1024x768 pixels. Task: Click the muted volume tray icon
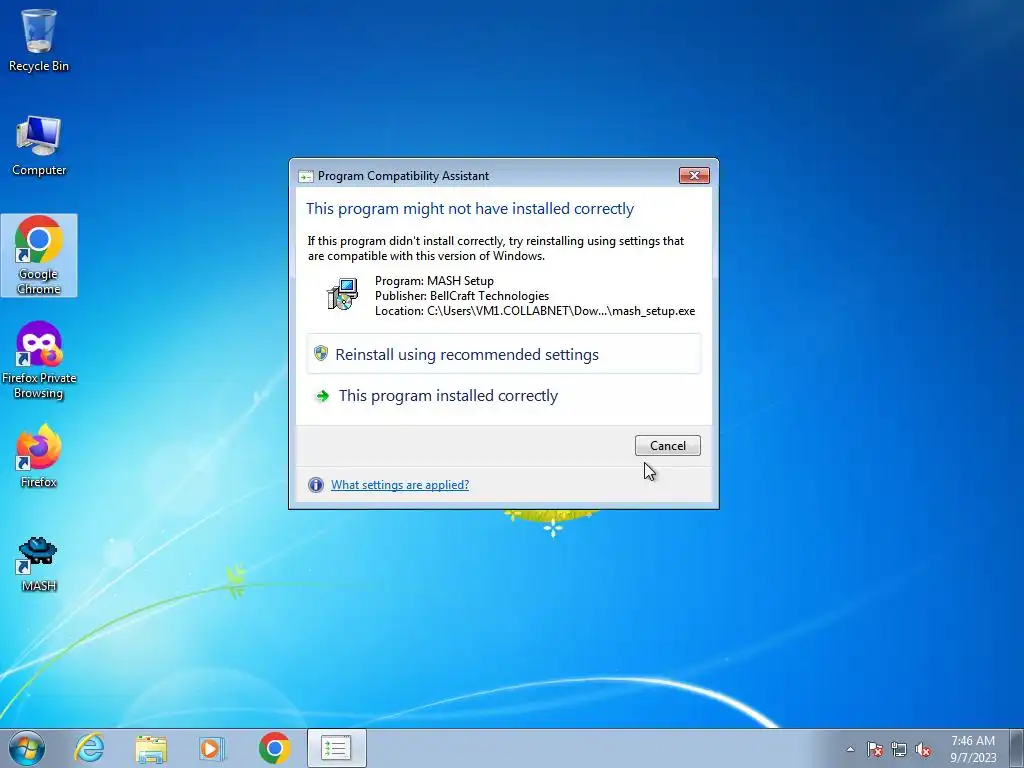point(923,749)
